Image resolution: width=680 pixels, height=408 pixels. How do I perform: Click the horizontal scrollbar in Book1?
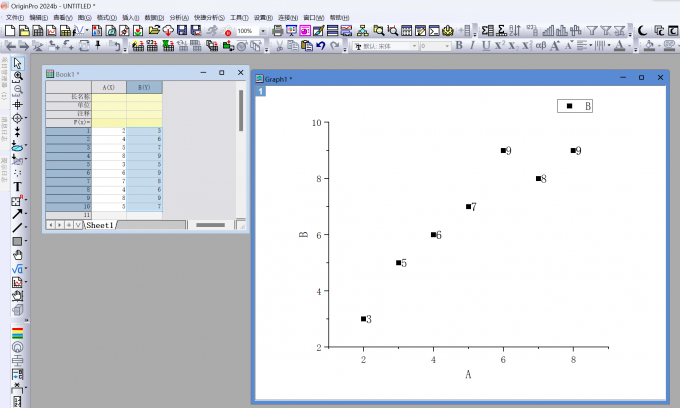[210, 225]
